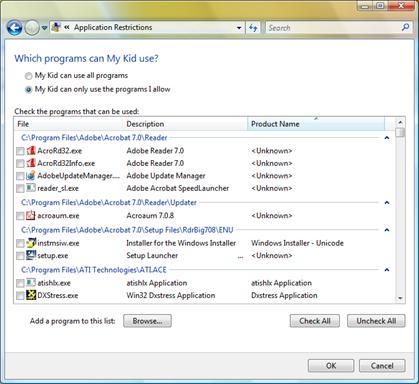
Task: Click the reader_sl.exe file icon
Action: point(31,188)
